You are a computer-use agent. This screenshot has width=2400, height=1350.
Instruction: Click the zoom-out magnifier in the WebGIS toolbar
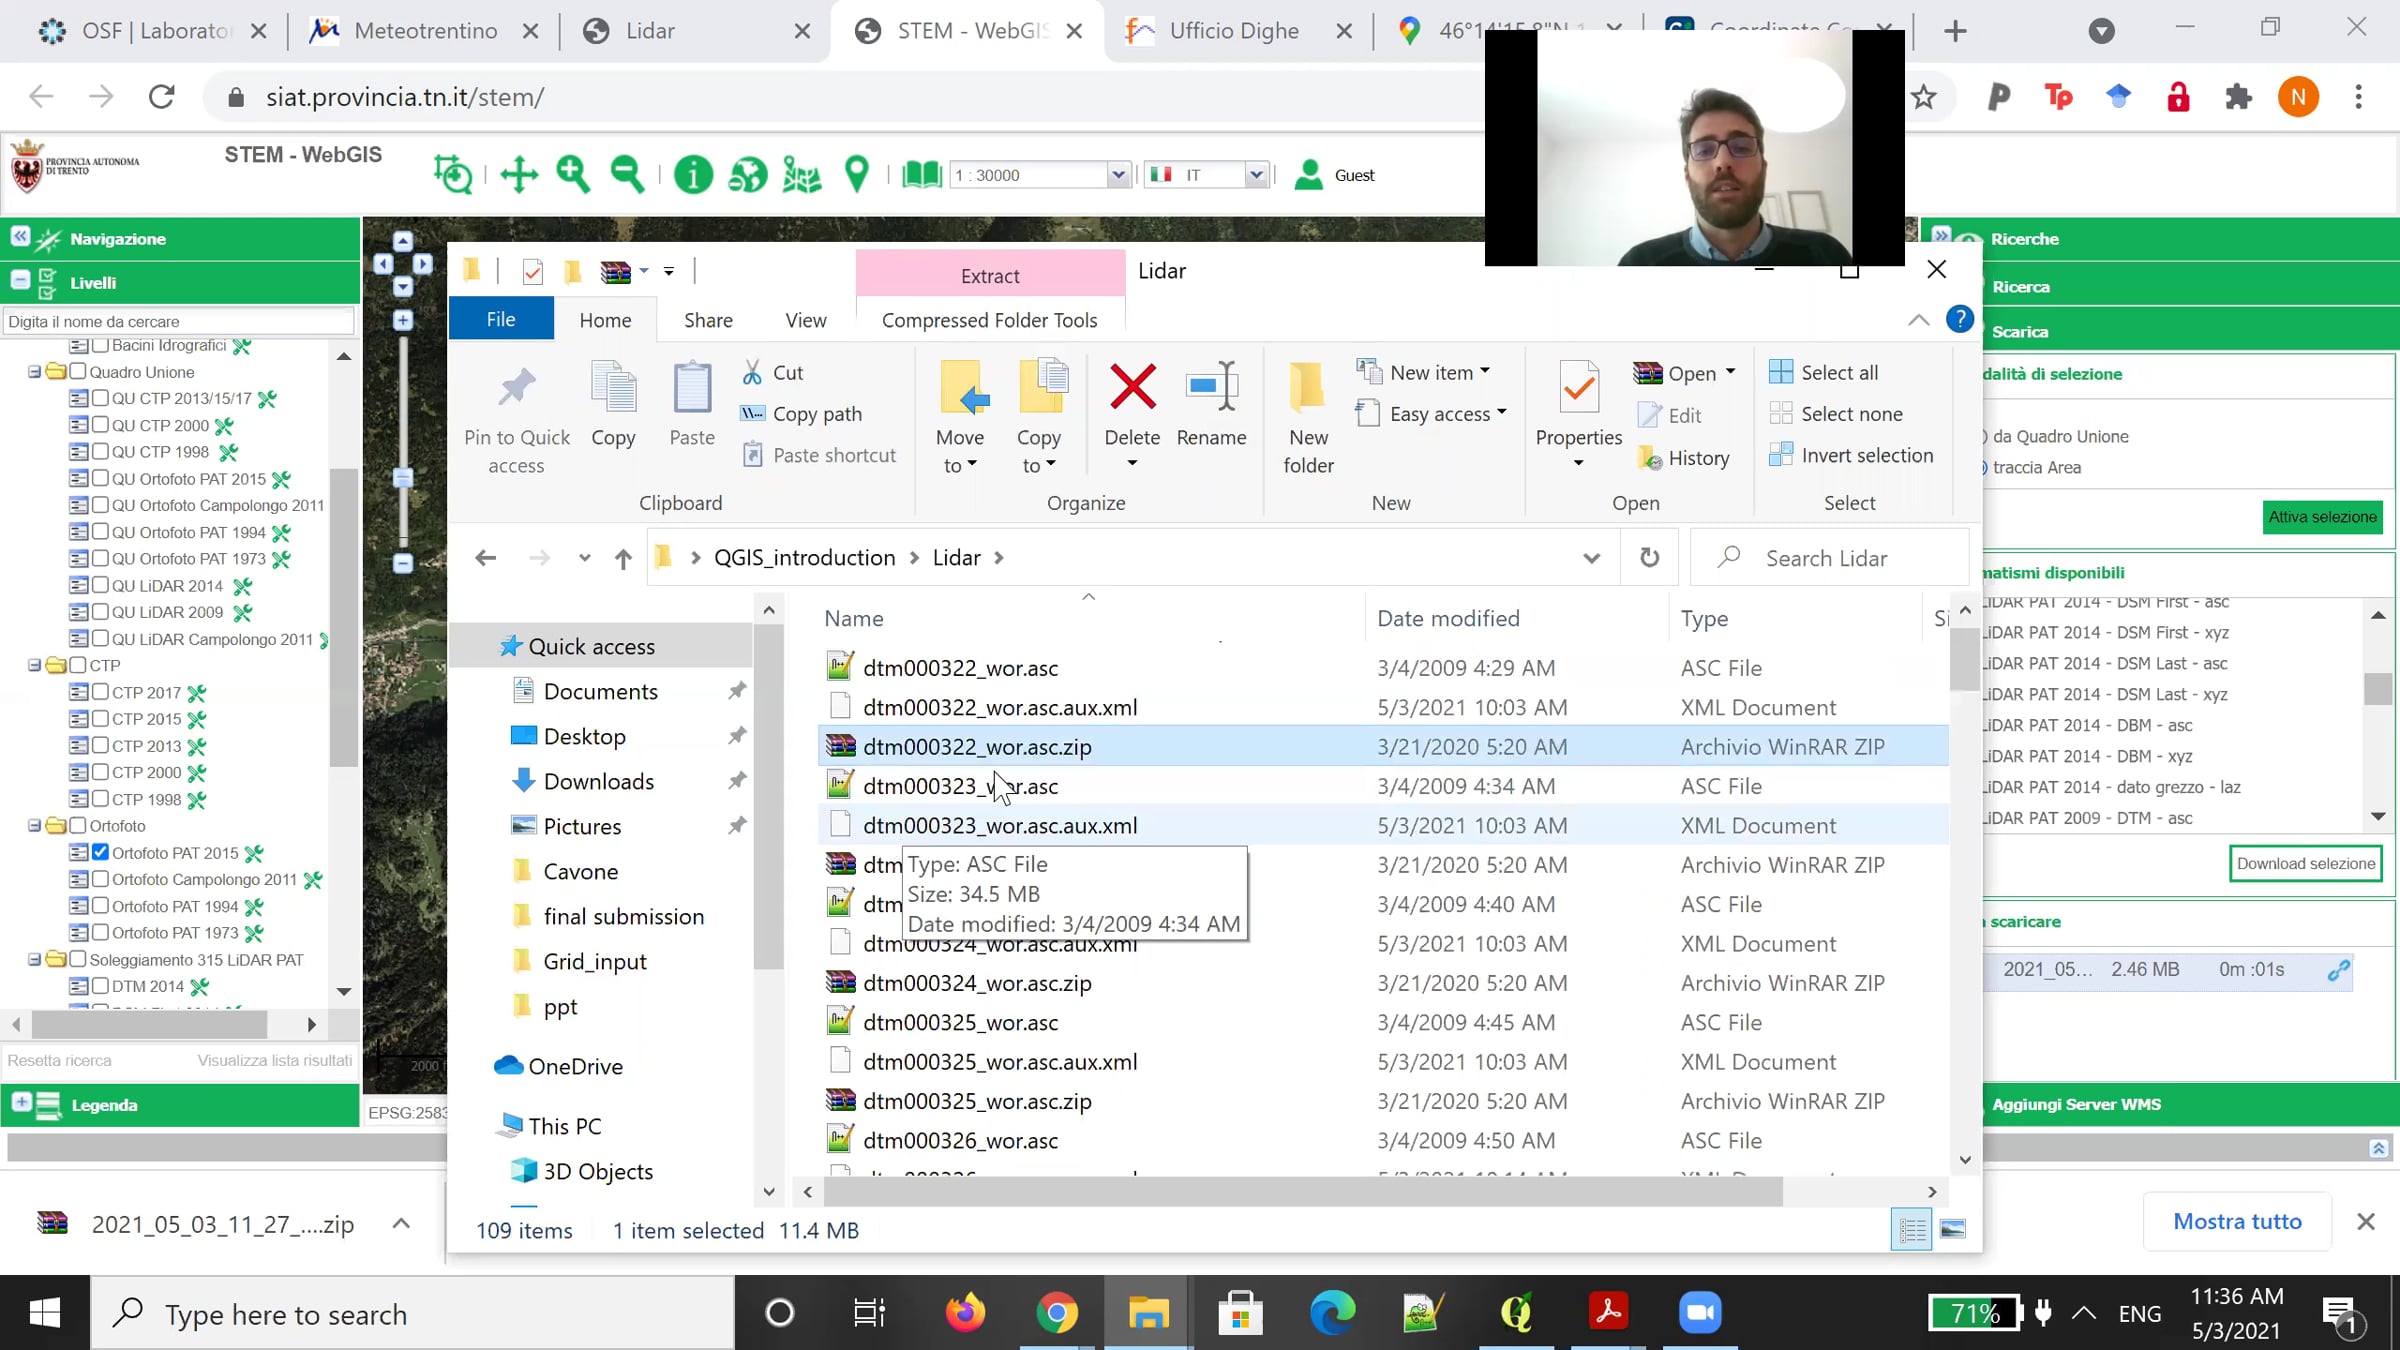627,174
